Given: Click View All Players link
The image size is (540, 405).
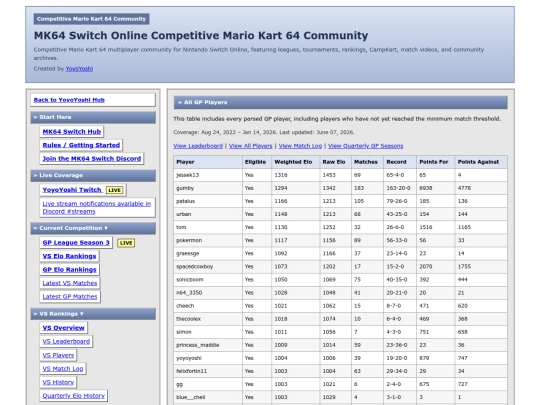Looking at the screenshot, I should point(251,146).
